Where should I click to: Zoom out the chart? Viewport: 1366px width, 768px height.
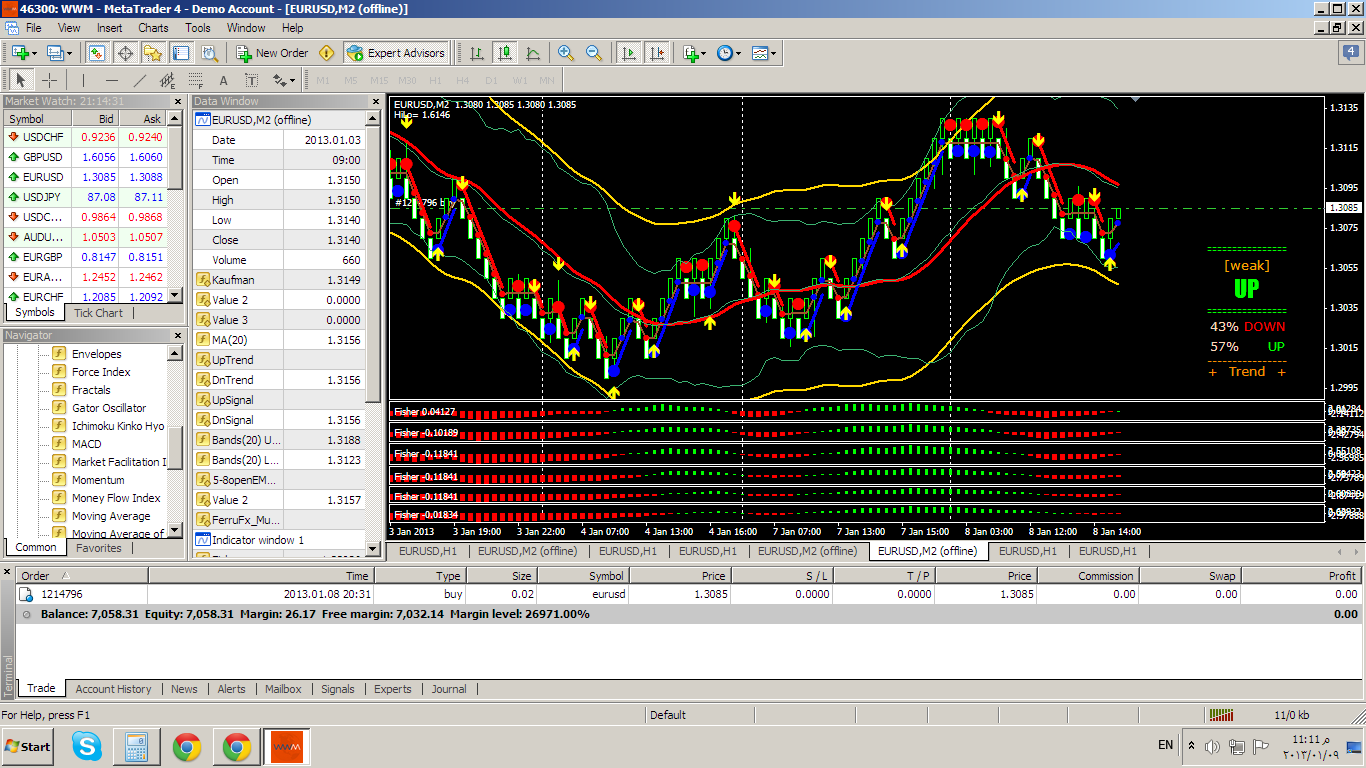point(594,53)
